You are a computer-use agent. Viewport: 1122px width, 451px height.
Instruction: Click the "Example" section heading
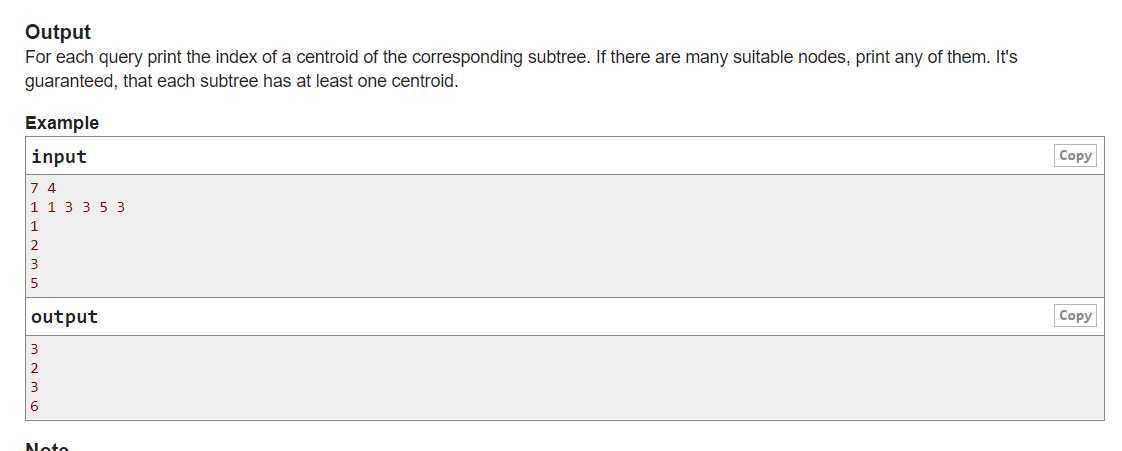pyautogui.click(x=62, y=123)
